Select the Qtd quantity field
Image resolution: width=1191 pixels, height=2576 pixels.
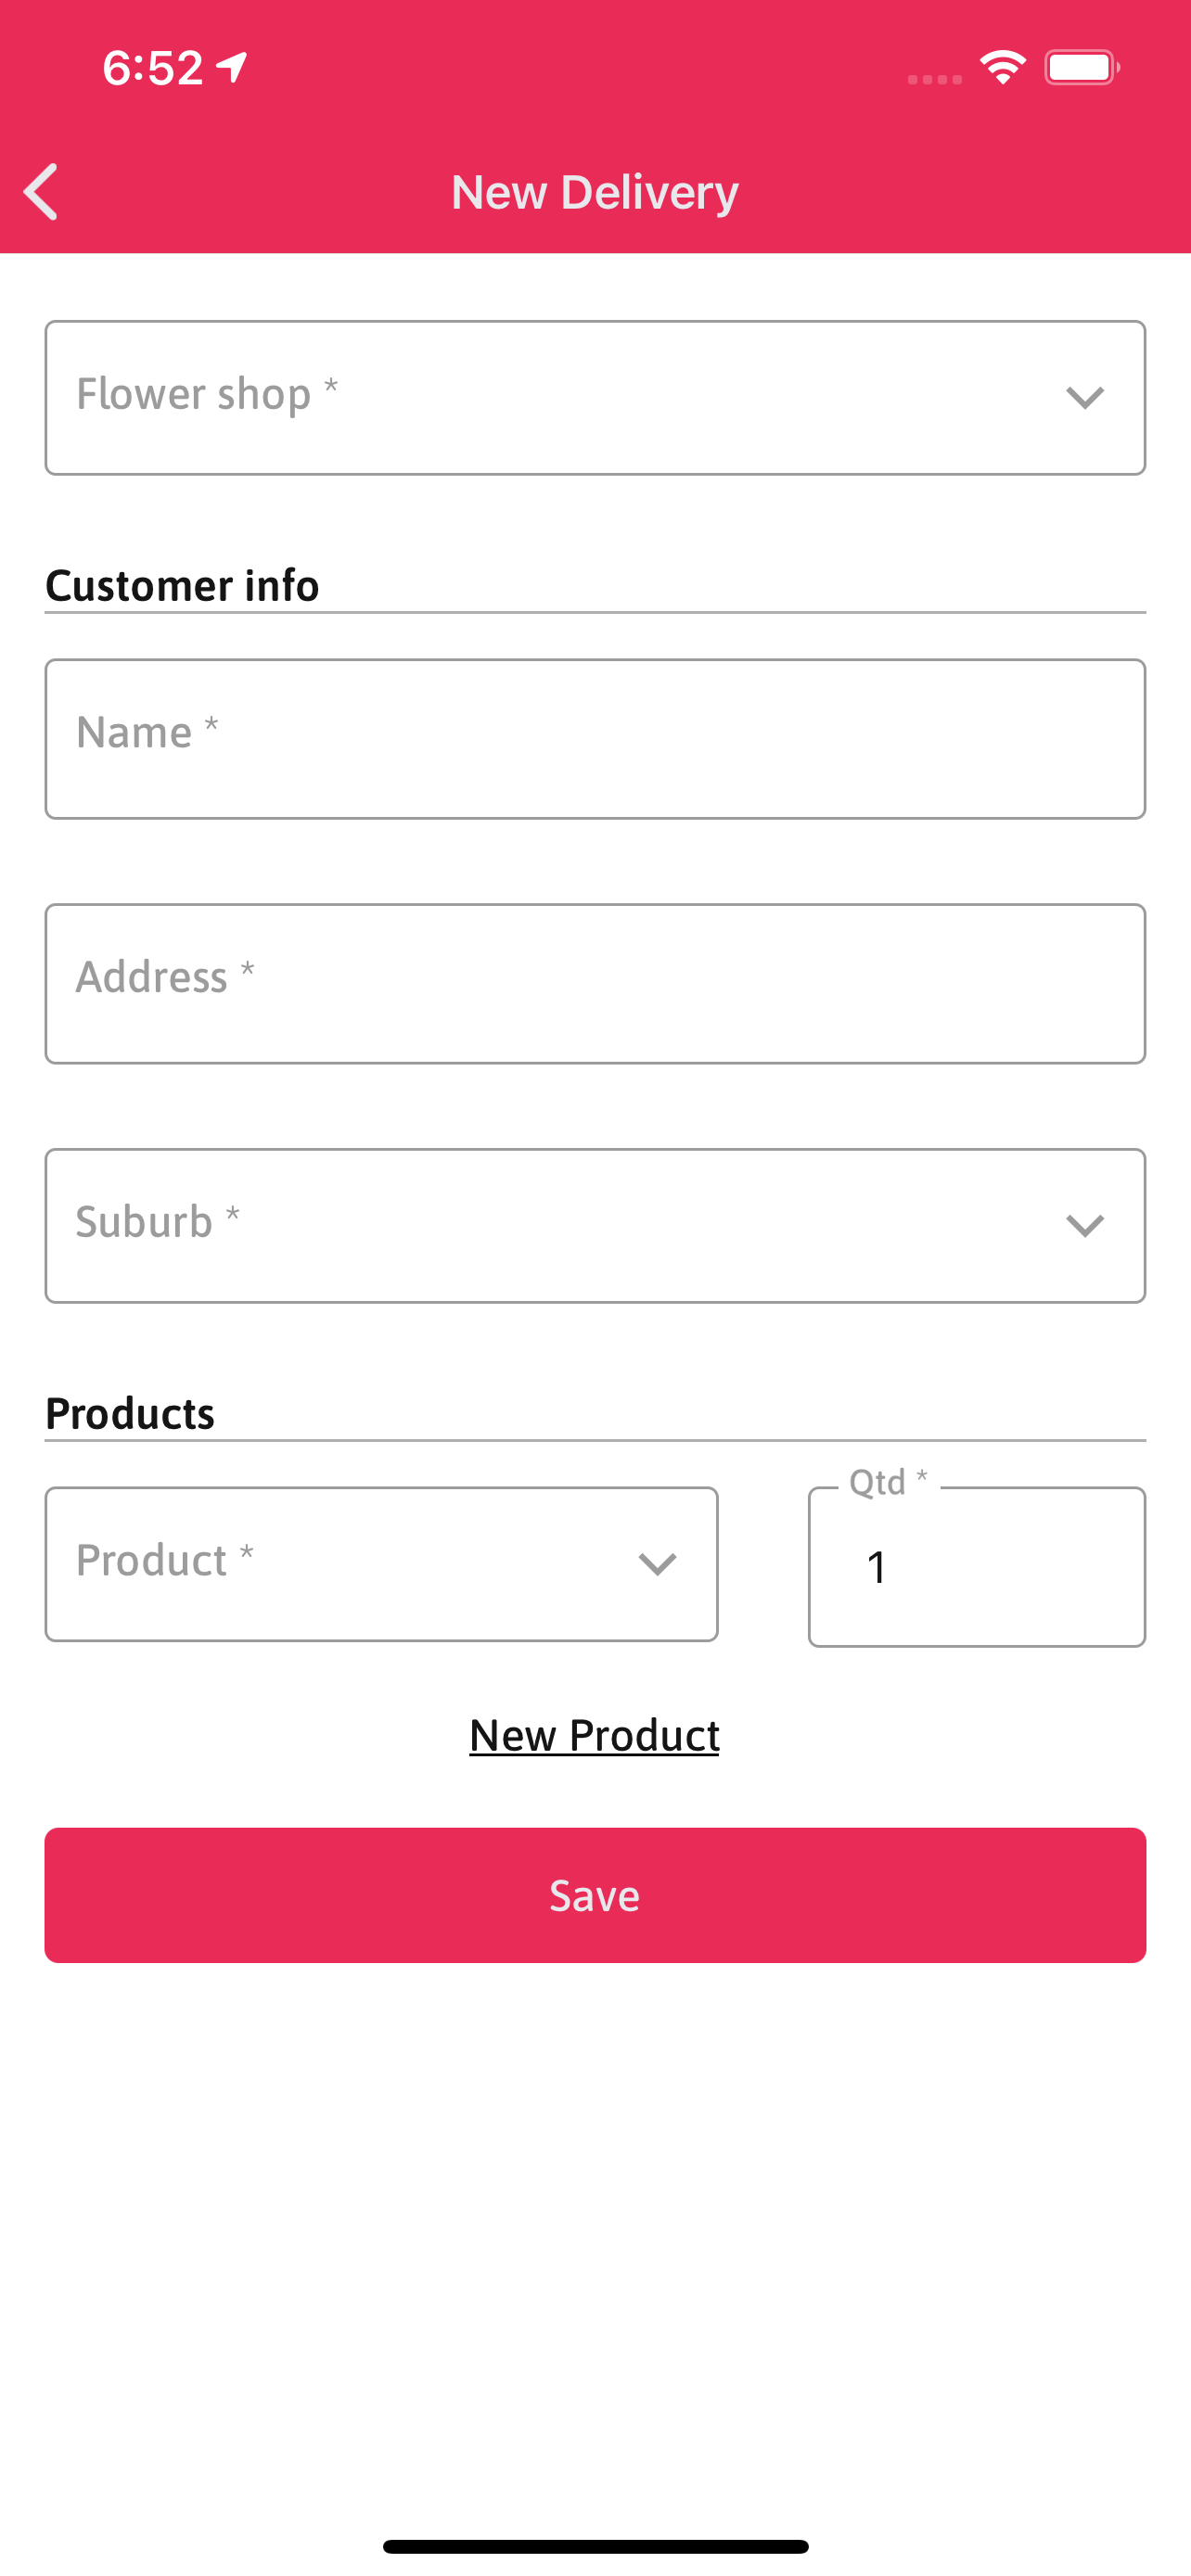coord(977,1566)
